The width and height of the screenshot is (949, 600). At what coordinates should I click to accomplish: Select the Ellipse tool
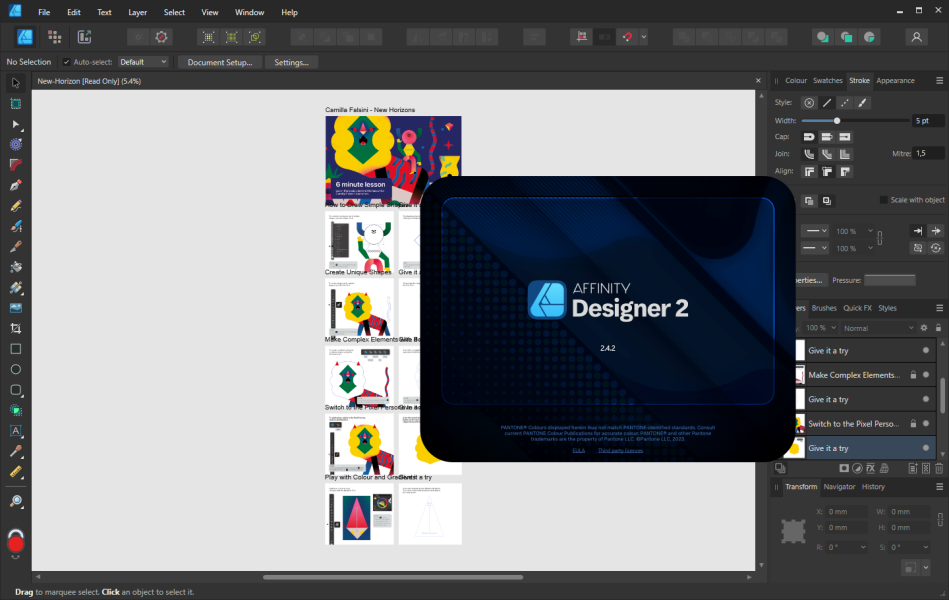tap(16, 369)
